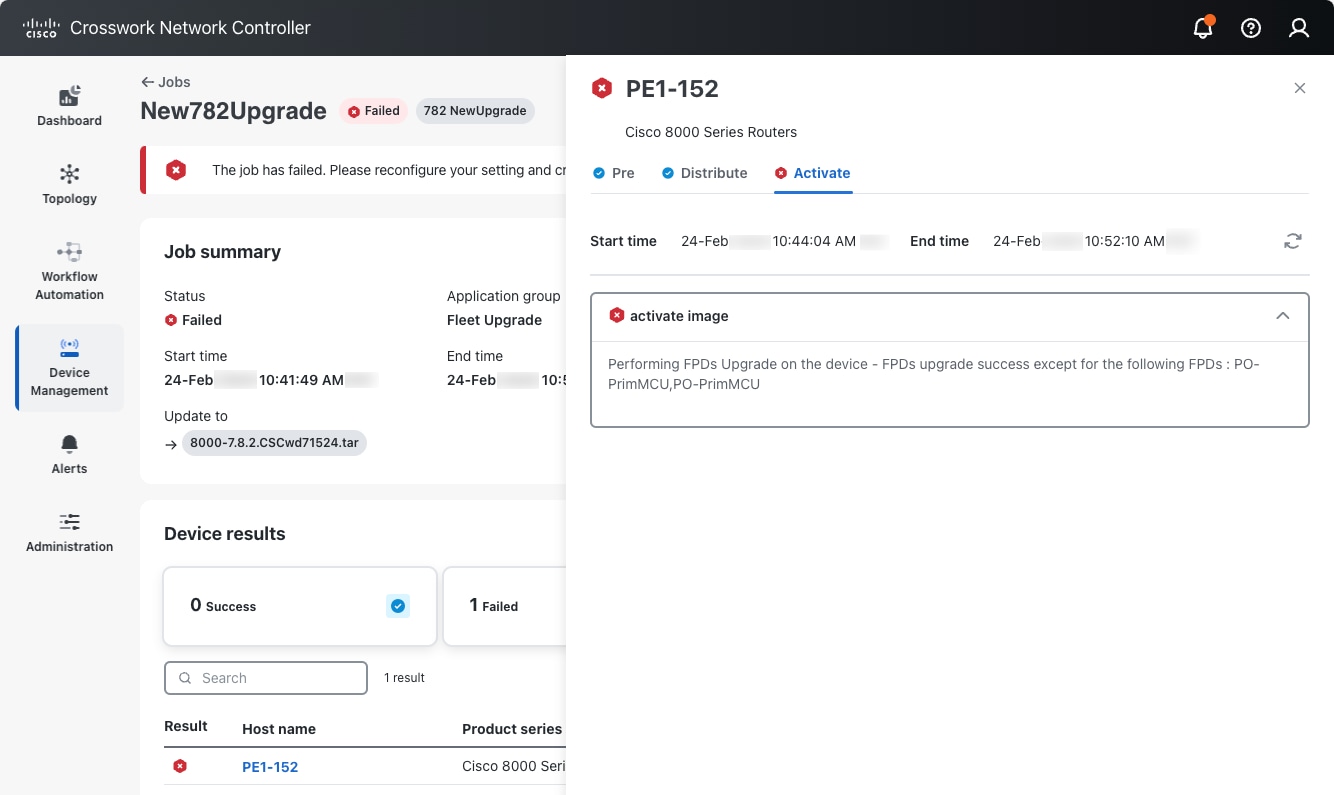Click the activation Start time value in PE1-152 panel

point(785,241)
